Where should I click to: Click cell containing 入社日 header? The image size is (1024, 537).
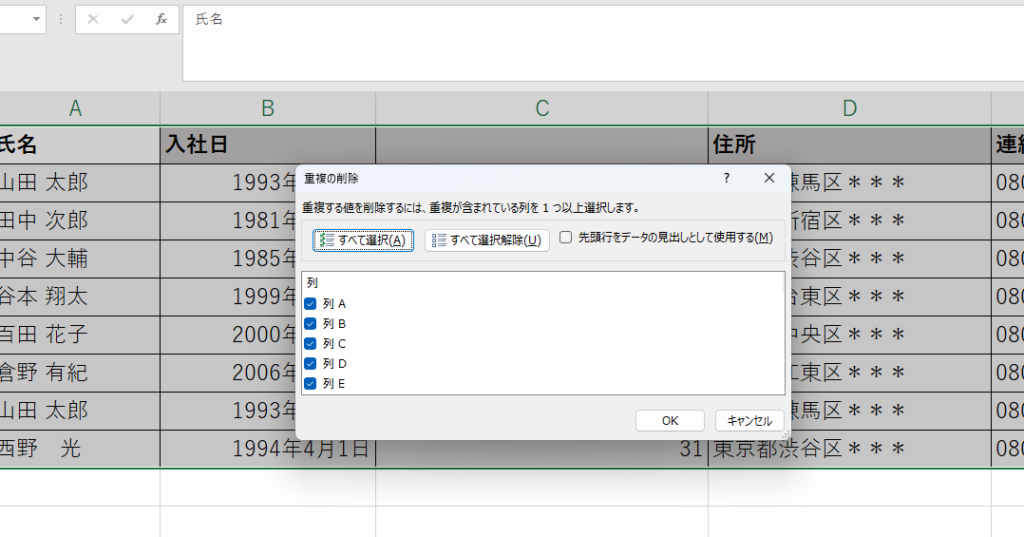click(267, 145)
